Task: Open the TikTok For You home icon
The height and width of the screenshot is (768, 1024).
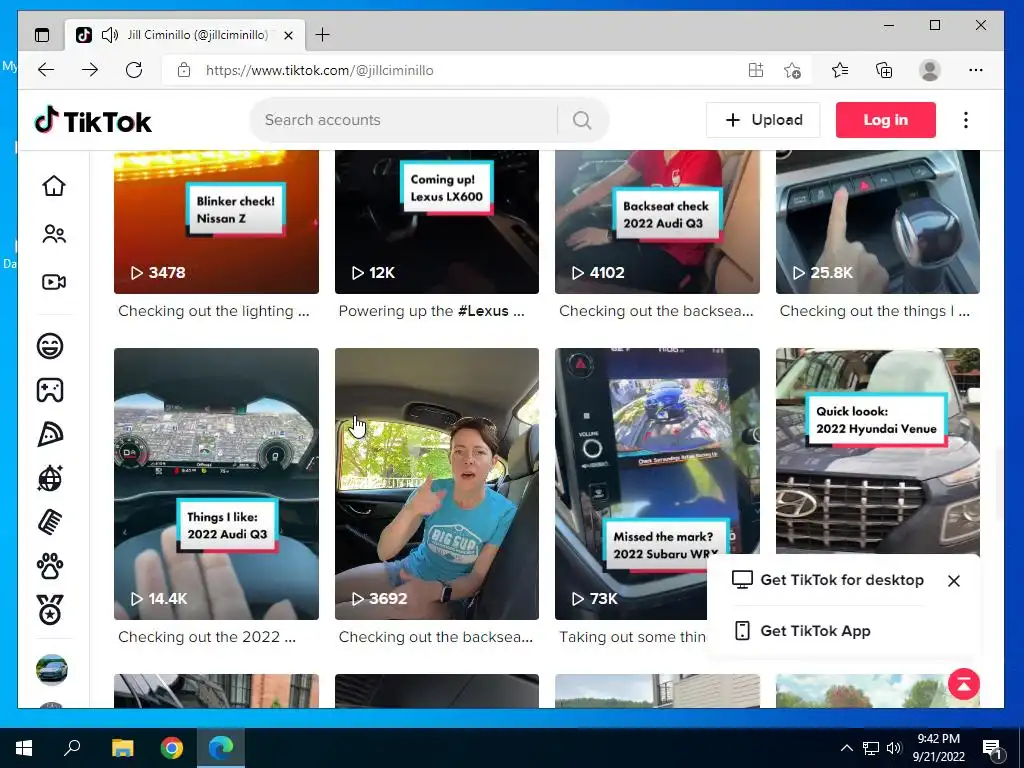Action: tap(54, 186)
